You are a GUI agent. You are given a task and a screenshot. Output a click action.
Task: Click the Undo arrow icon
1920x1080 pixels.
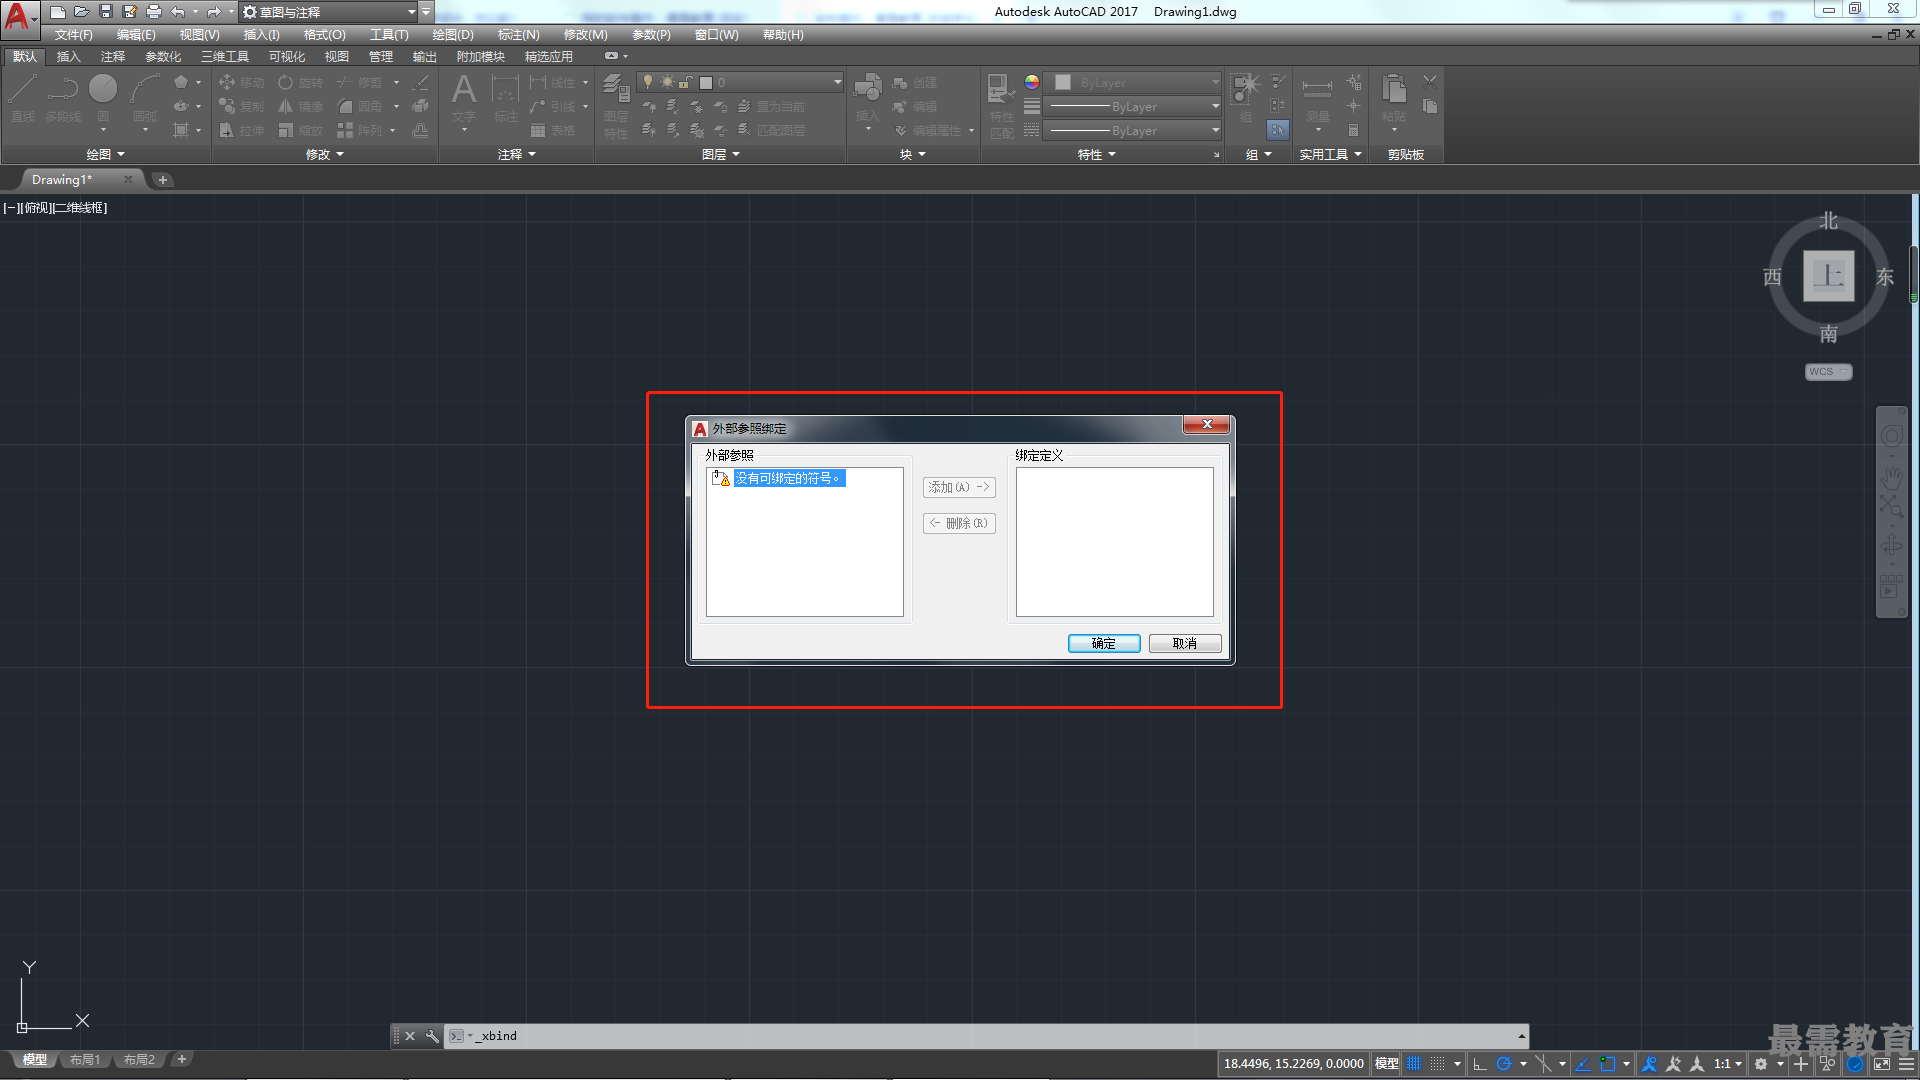178,12
